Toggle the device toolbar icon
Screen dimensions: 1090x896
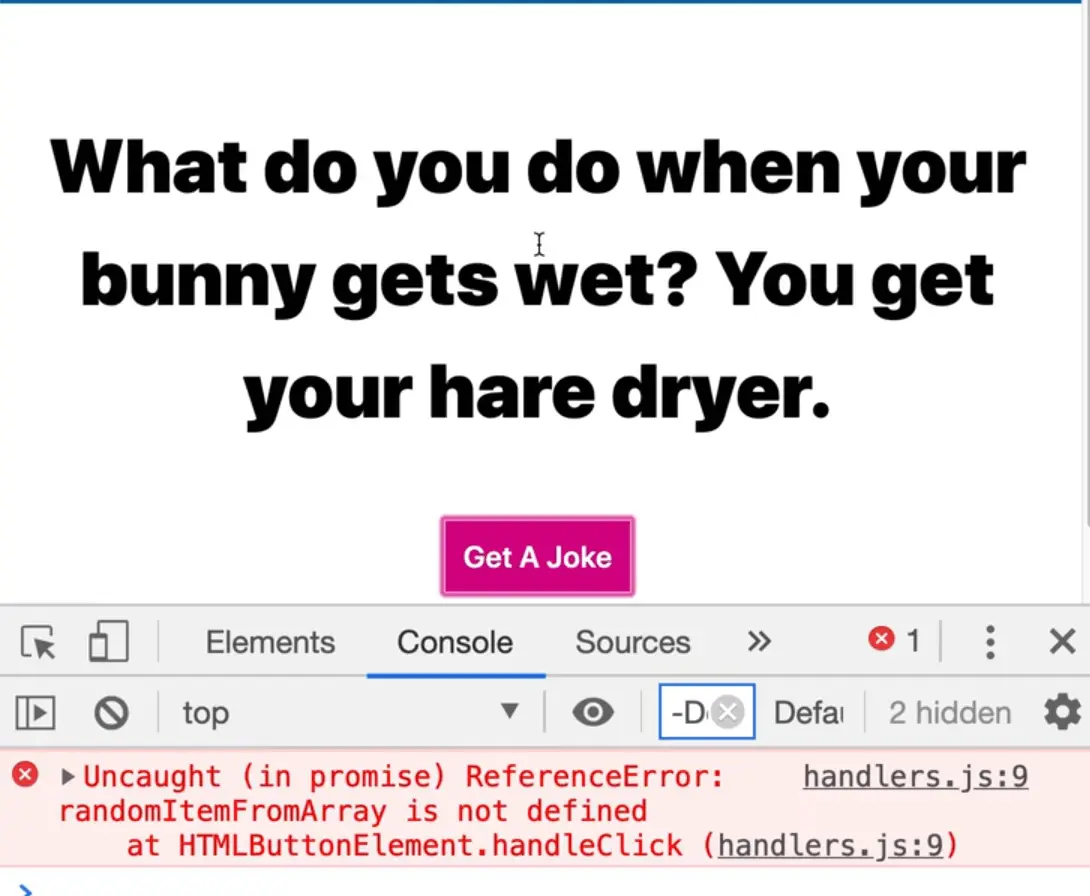[x=108, y=642]
